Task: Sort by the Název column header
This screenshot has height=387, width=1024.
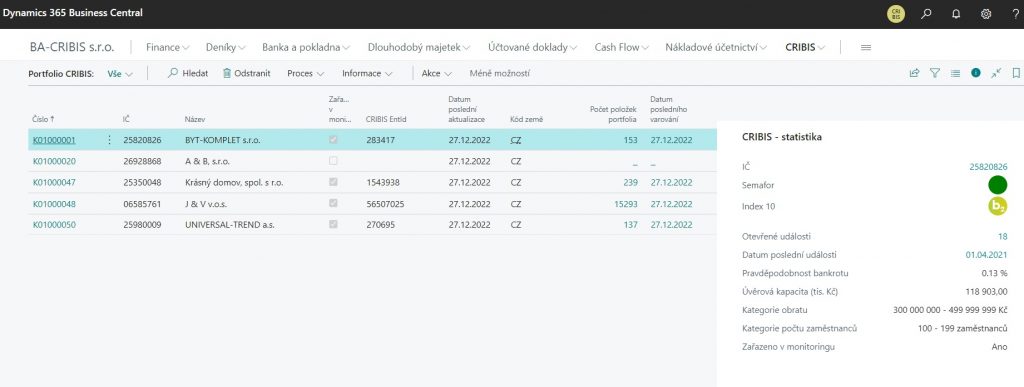Action: point(195,120)
